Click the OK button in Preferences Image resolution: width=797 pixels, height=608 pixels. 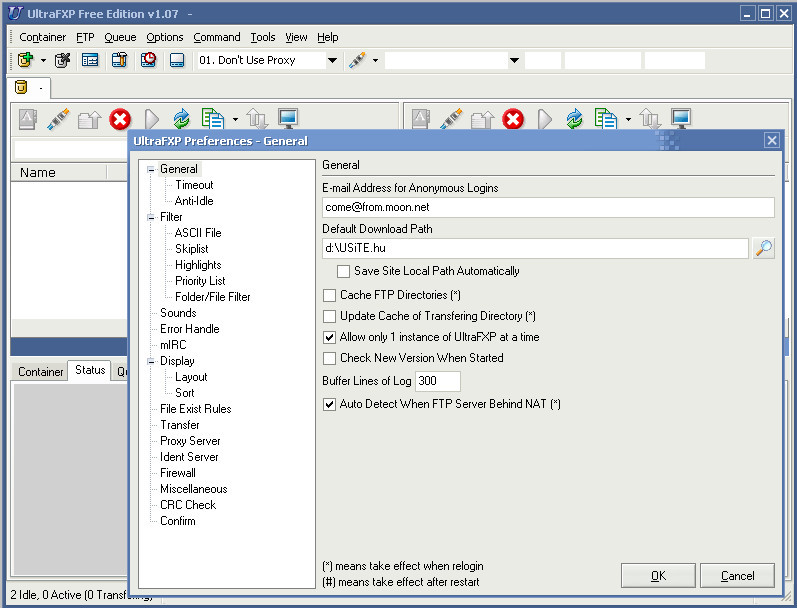658,575
